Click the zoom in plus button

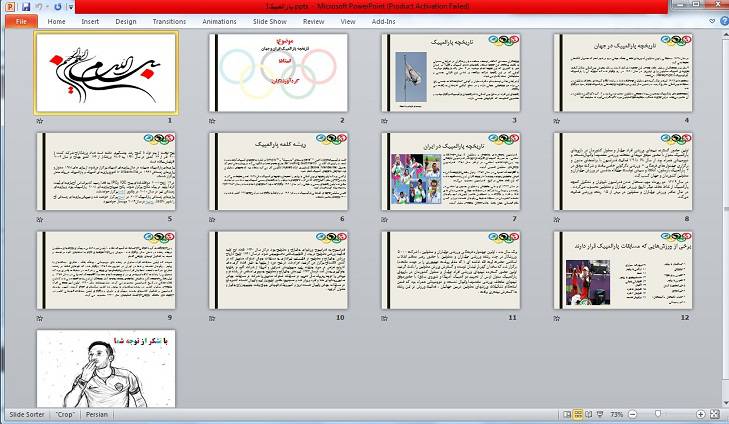coord(702,413)
